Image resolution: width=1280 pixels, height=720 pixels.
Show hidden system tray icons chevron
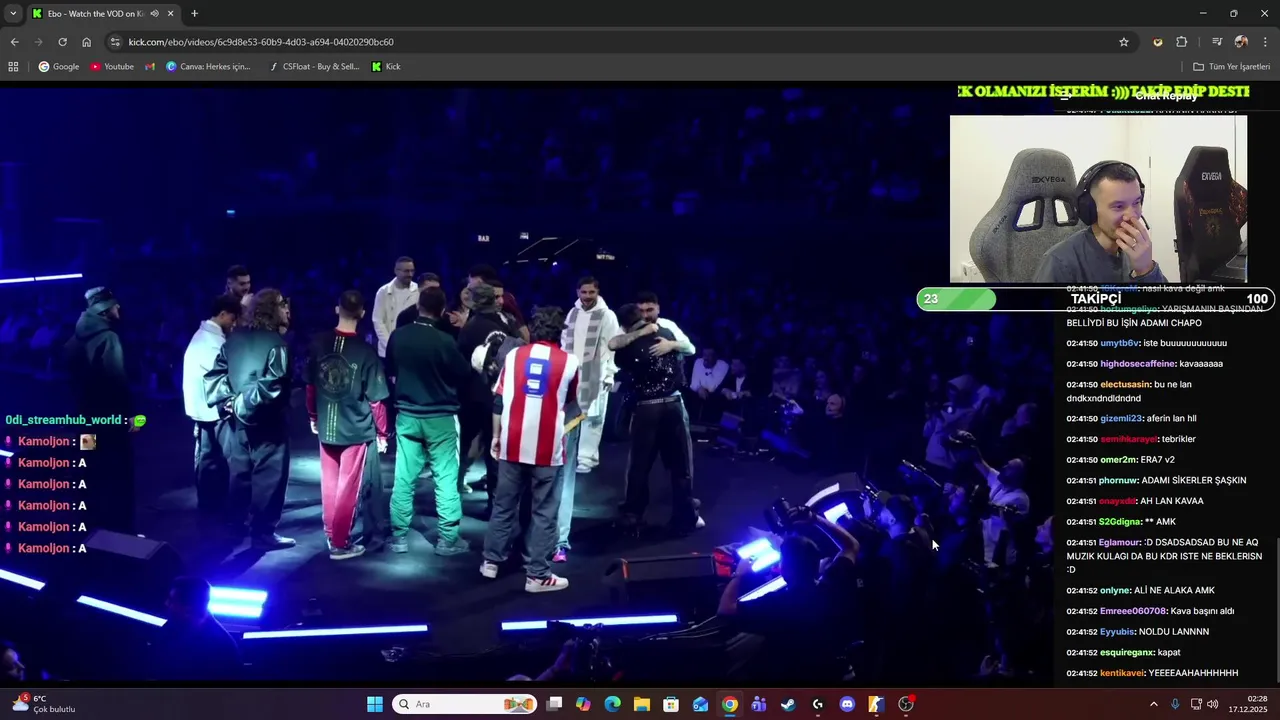(x=1153, y=704)
